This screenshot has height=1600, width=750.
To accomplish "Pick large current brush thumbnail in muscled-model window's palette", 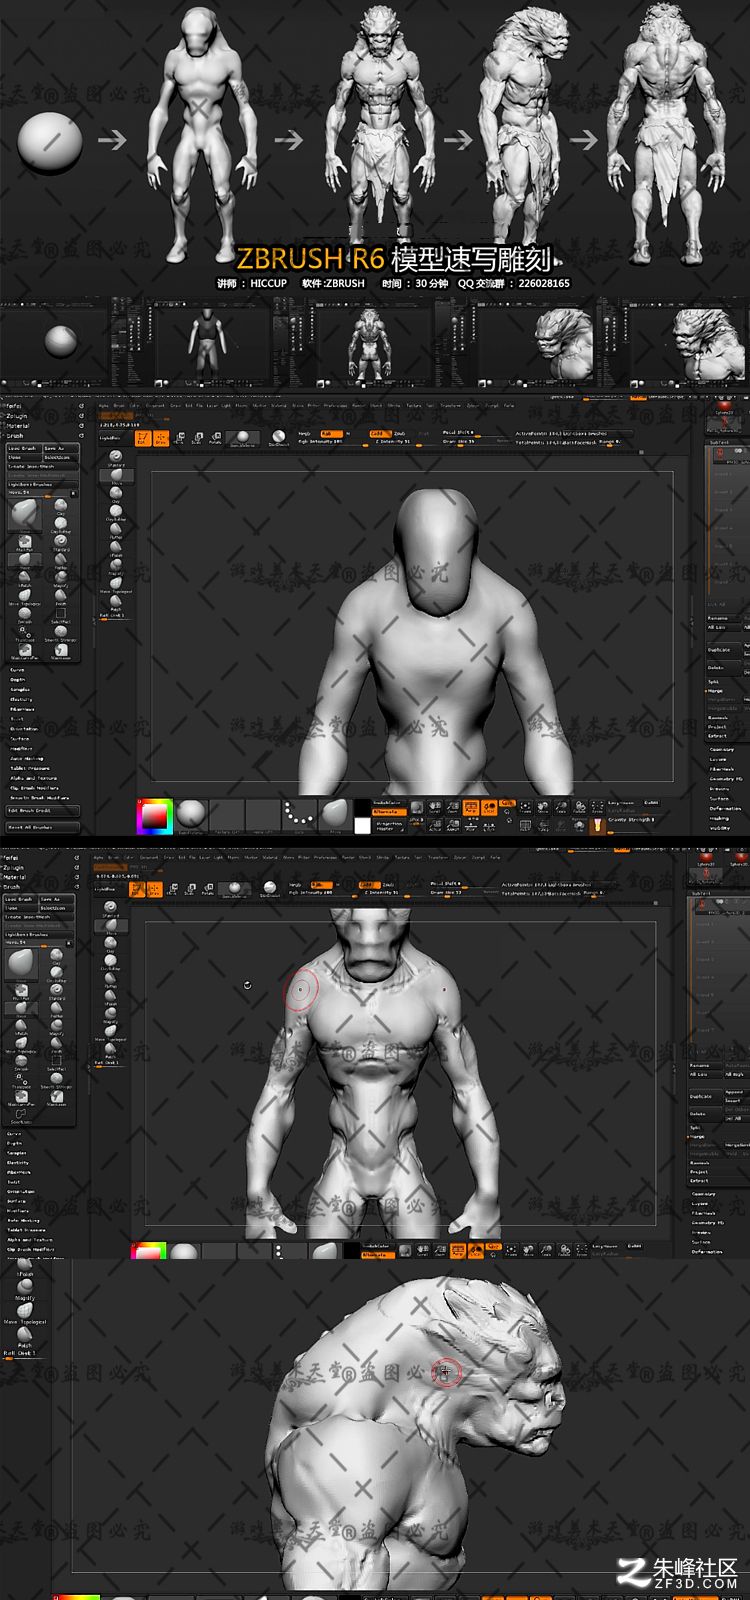I will pos(22,964).
